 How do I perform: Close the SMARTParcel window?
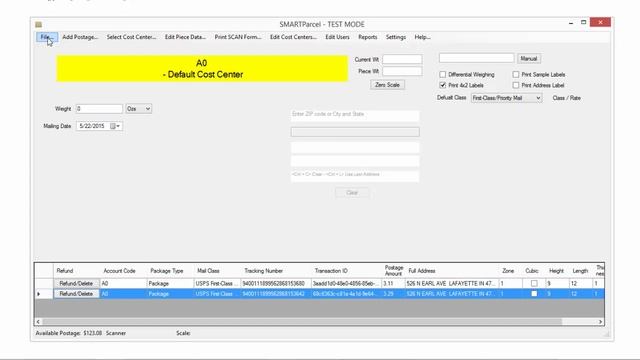click(600, 22)
